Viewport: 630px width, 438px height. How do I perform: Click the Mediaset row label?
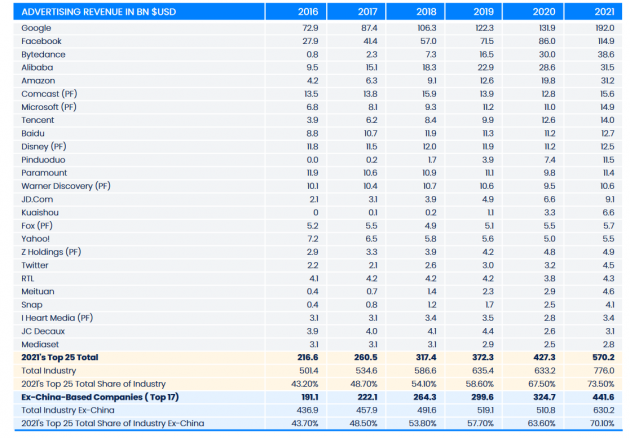coord(40,344)
